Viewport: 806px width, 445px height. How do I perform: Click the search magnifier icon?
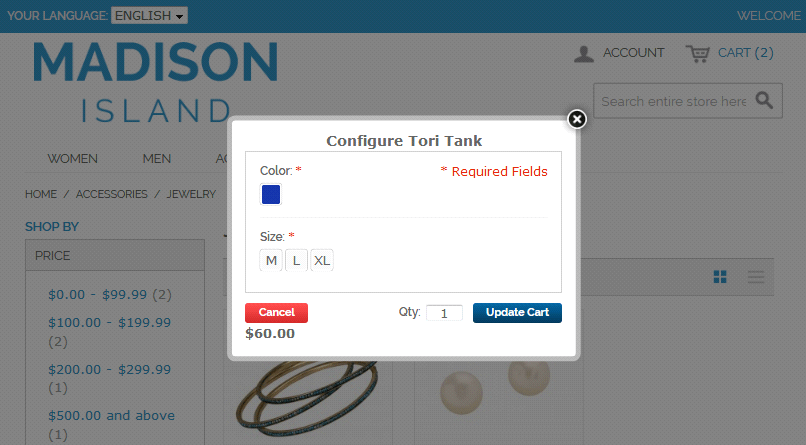[763, 100]
